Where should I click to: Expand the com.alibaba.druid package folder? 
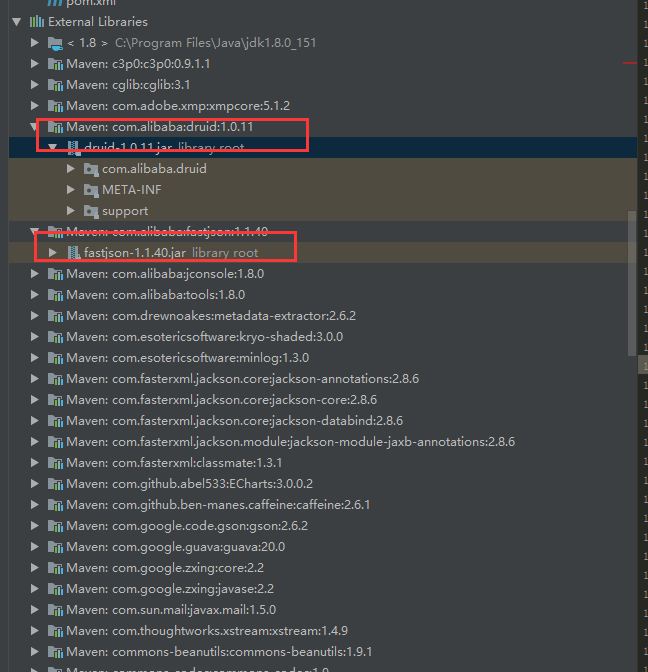pos(71,169)
